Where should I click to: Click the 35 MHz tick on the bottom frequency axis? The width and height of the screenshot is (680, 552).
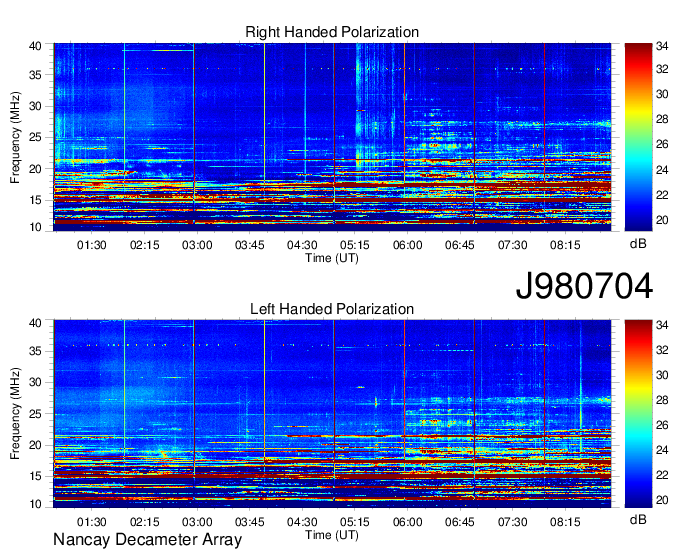(35, 351)
